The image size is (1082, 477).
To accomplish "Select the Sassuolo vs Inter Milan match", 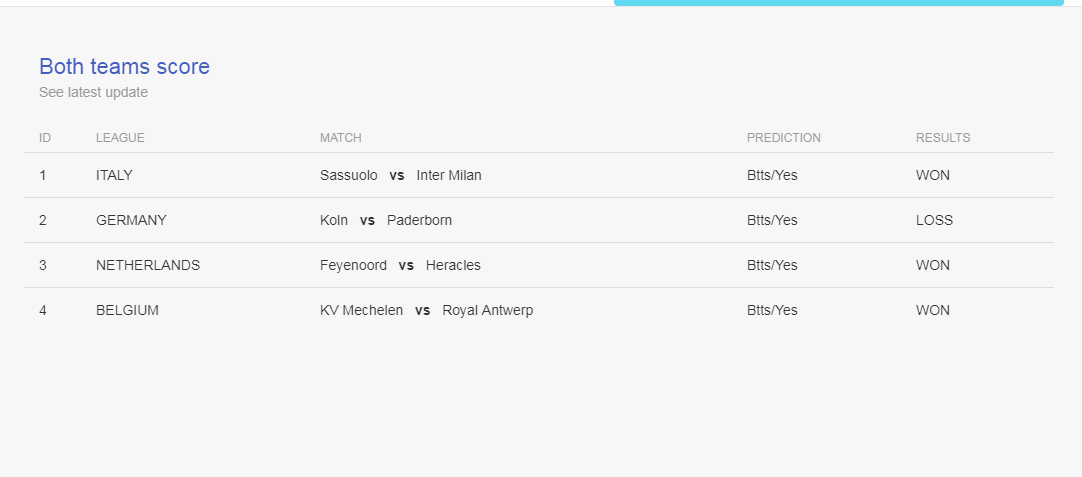I will click(x=400, y=175).
